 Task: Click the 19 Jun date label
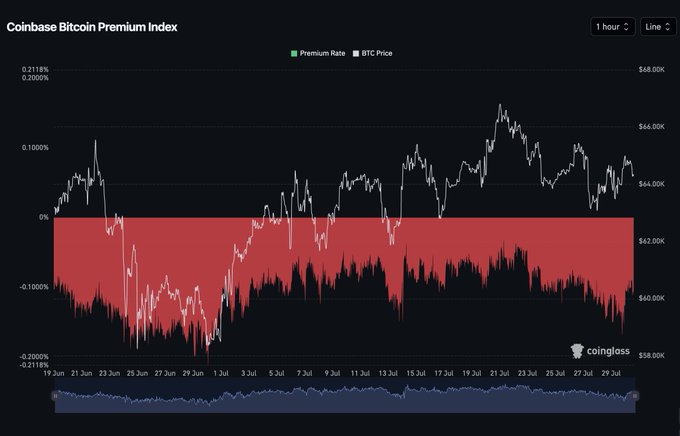coord(54,374)
